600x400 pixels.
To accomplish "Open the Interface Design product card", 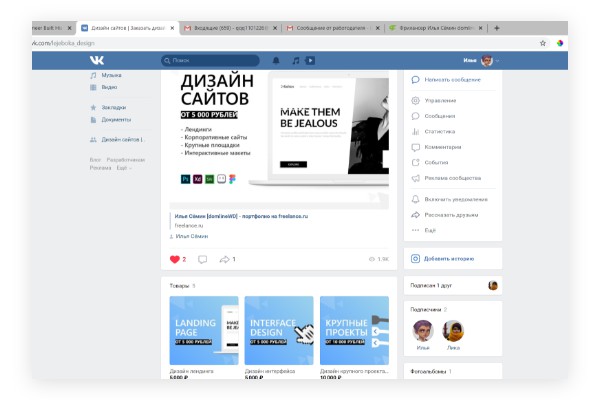I will [279, 330].
